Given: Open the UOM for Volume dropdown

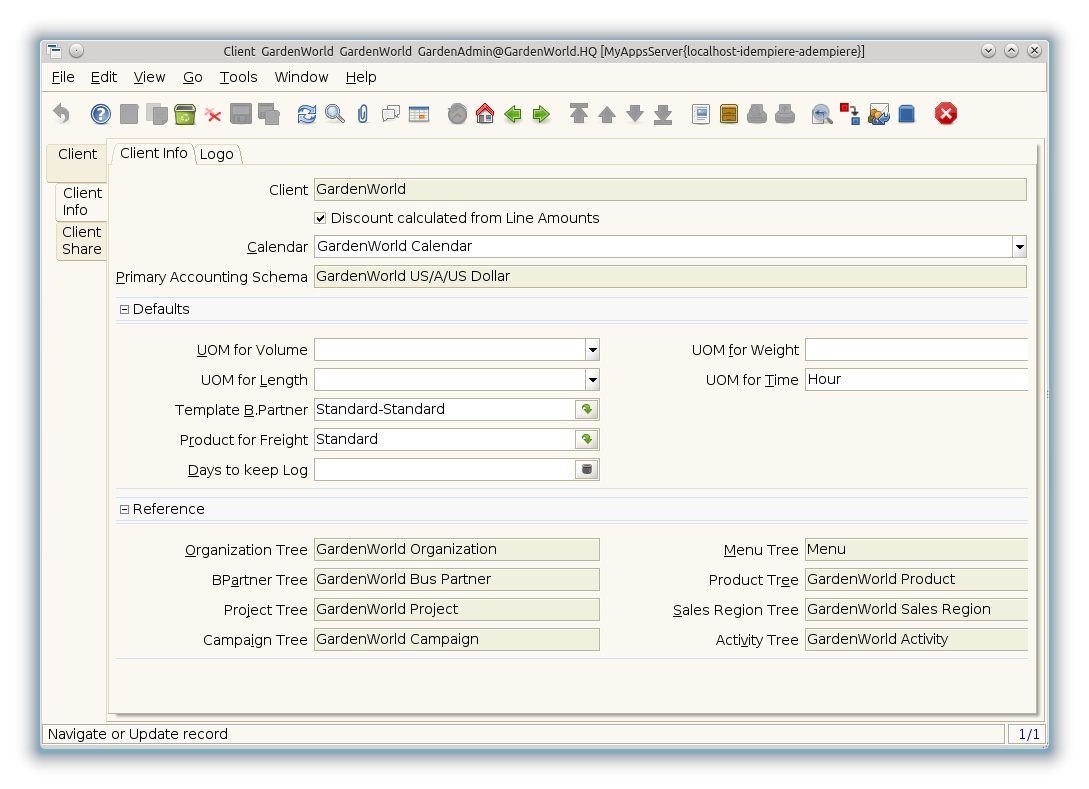Looking at the screenshot, I should pyautogui.click(x=592, y=350).
